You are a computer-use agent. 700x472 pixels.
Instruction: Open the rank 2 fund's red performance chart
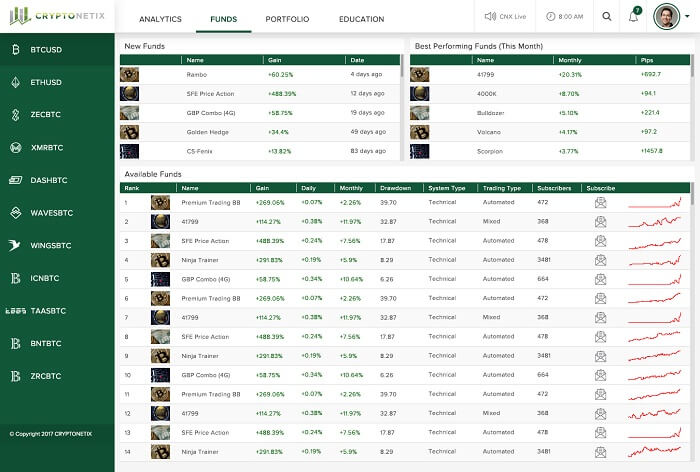tap(655, 221)
